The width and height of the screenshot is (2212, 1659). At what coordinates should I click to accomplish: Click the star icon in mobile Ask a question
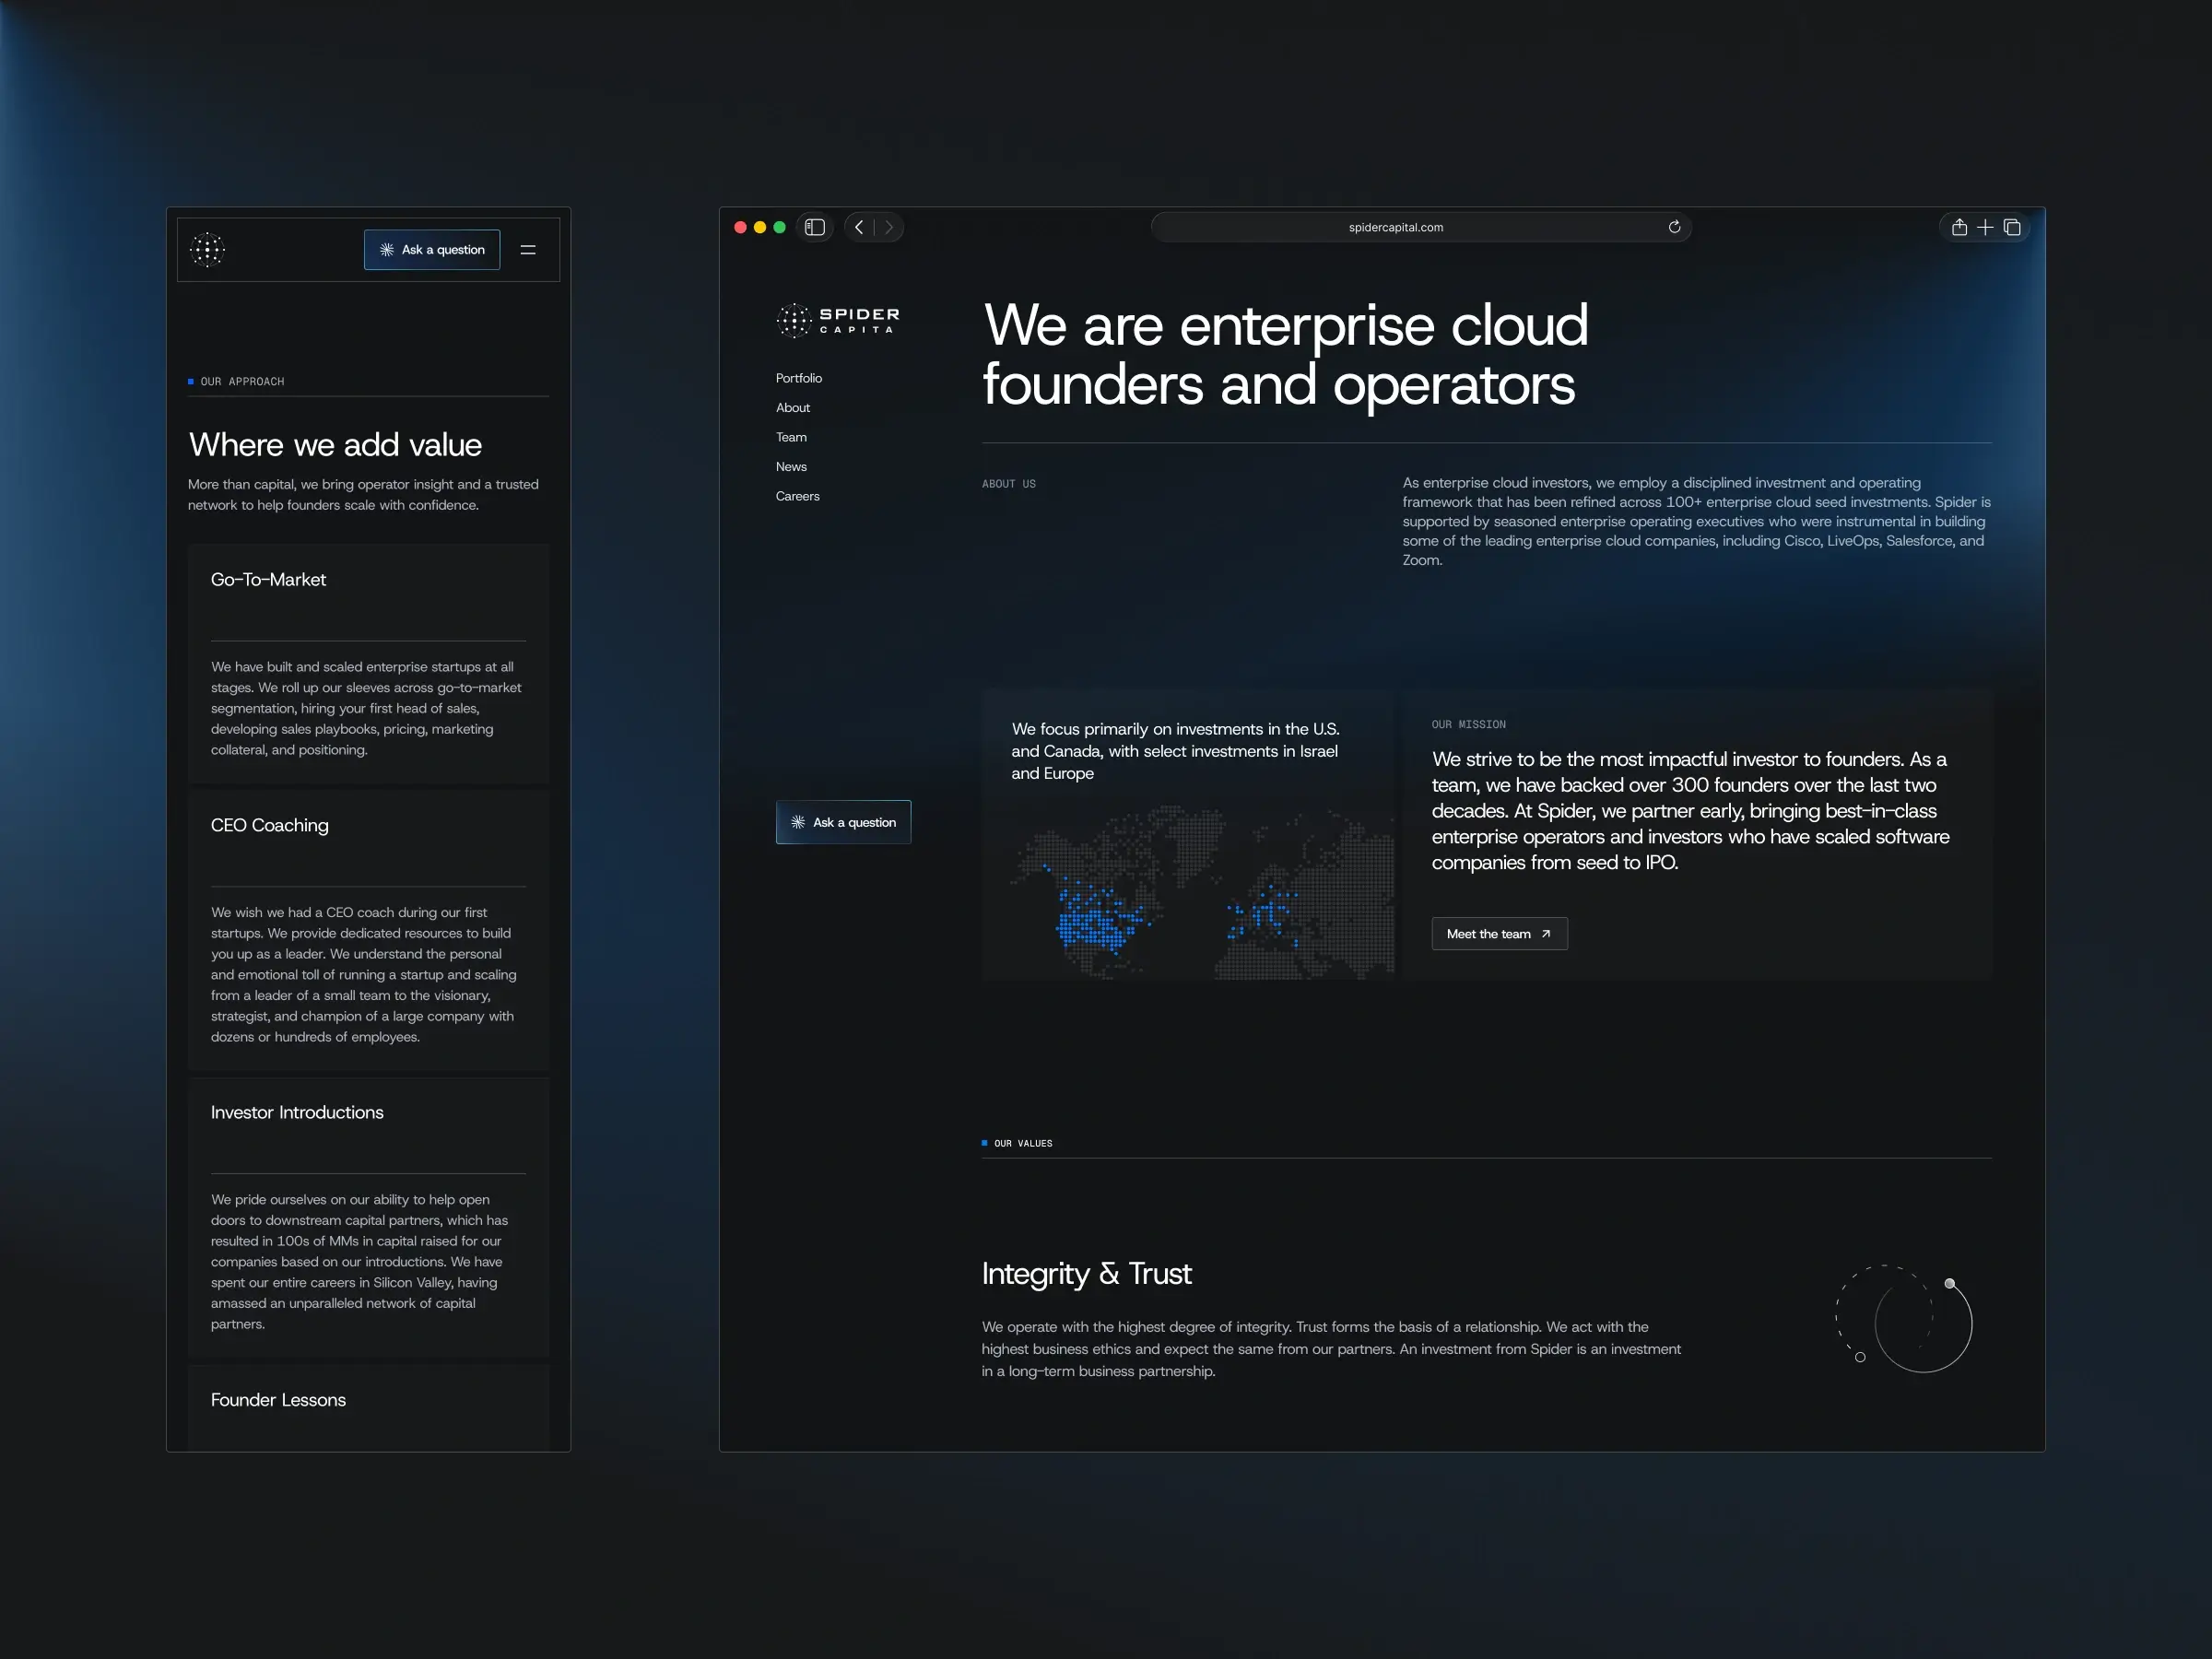pyautogui.click(x=387, y=250)
